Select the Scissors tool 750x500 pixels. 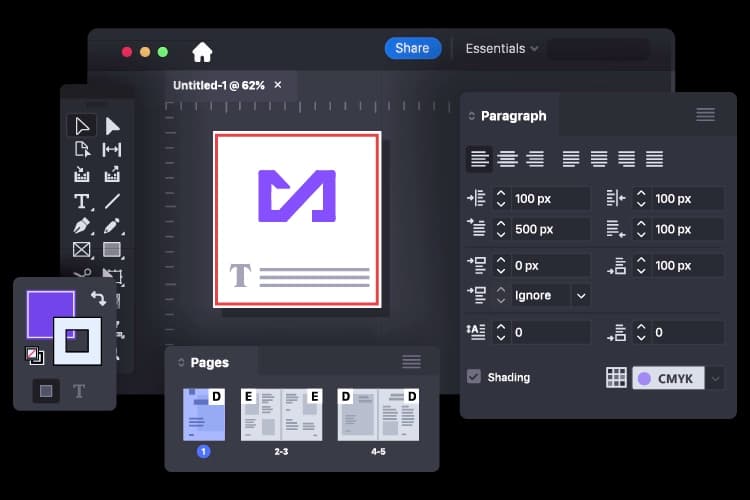(83, 274)
